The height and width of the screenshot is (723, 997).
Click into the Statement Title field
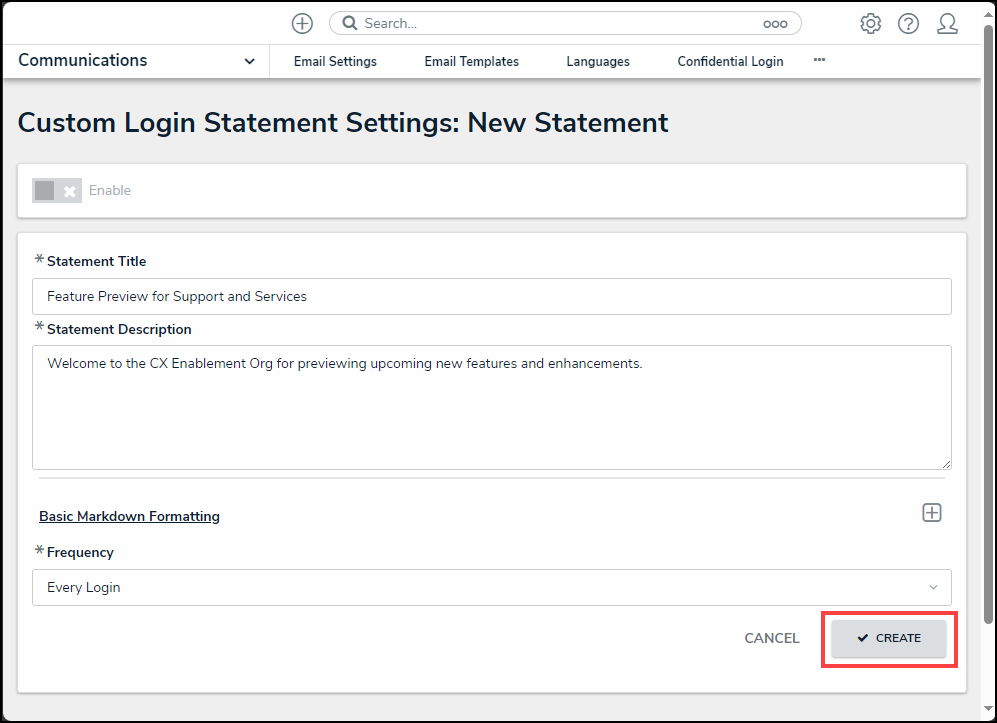coord(491,296)
